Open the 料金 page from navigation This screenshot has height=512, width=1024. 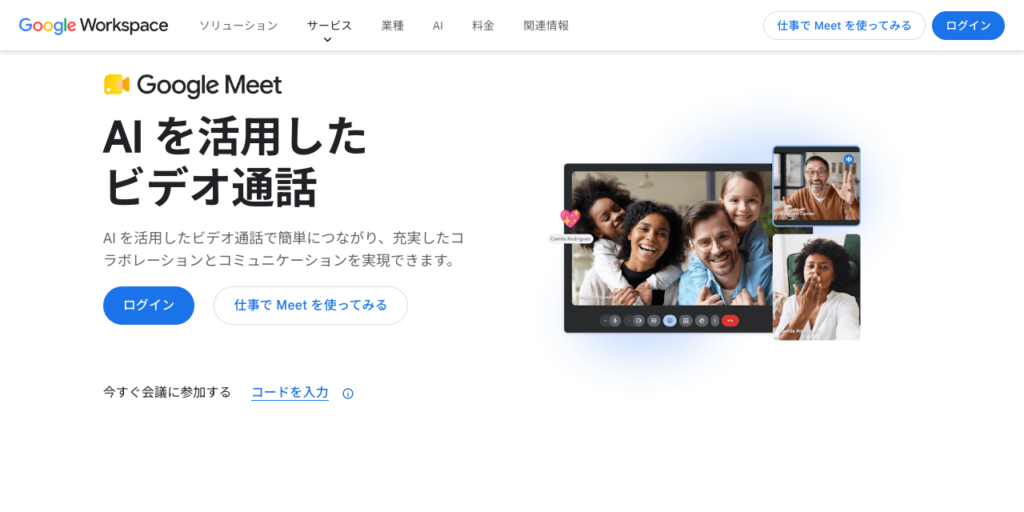click(x=483, y=25)
